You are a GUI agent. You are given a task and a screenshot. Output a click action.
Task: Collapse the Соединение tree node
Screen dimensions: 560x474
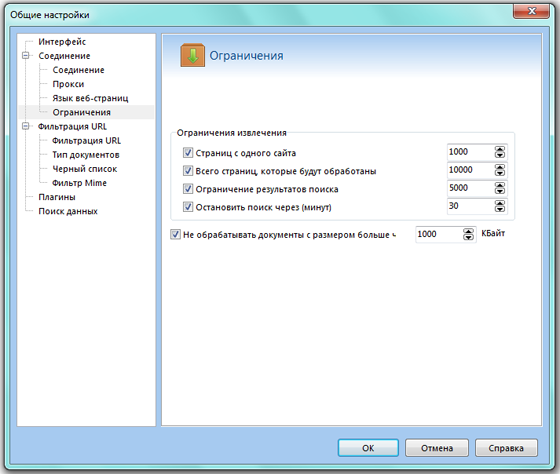[26, 56]
